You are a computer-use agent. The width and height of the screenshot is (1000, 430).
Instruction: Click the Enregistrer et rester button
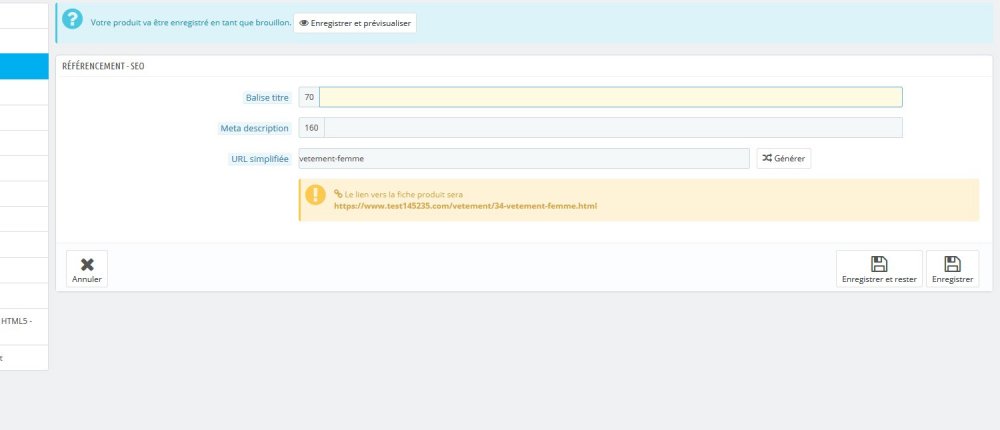click(879, 269)
